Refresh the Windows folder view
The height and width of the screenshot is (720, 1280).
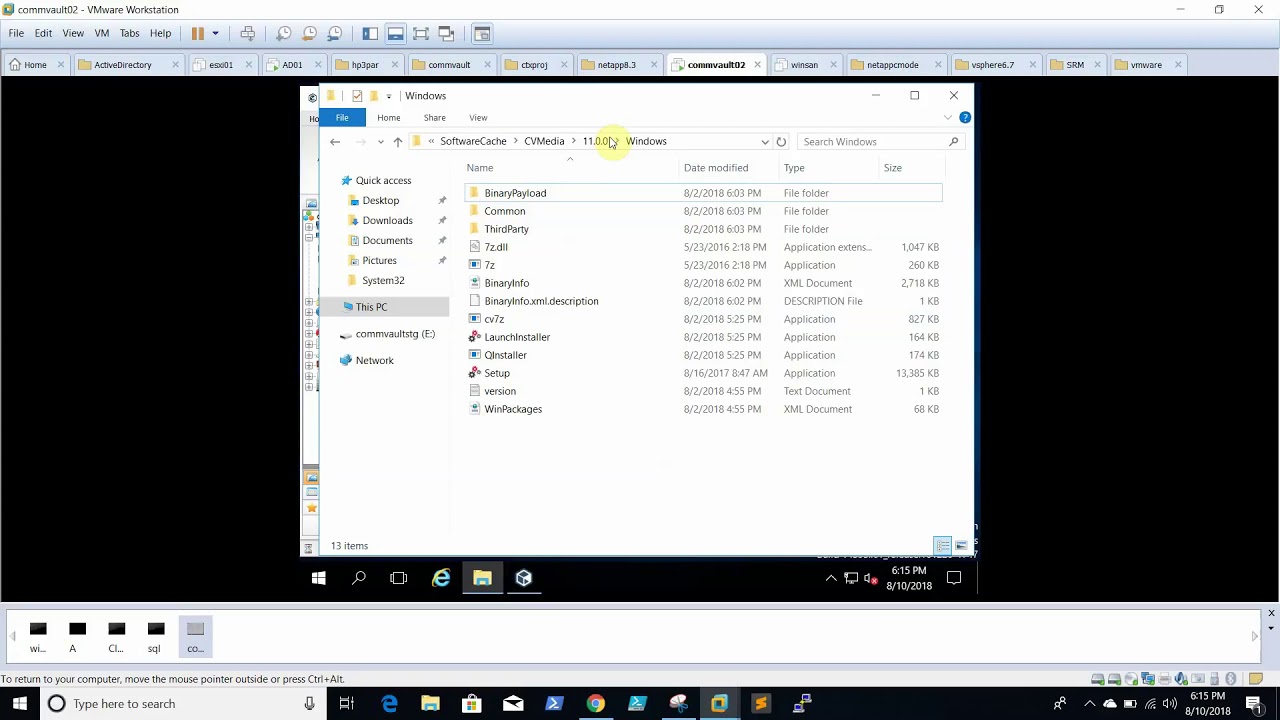click(781, 142)
